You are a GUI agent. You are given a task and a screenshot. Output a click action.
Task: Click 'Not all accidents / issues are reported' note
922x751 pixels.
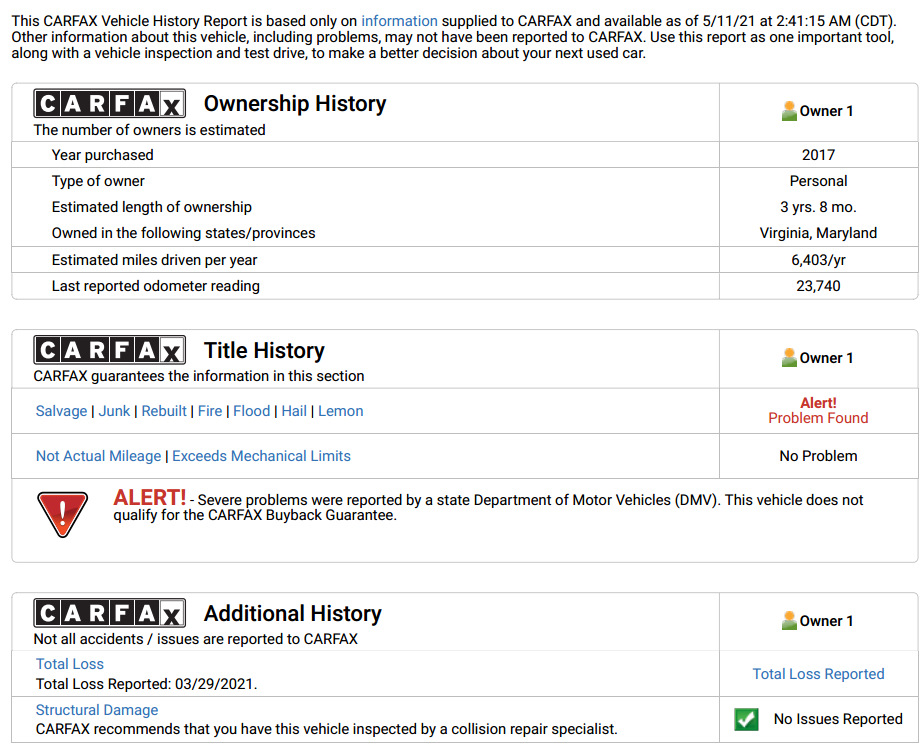coord(196,639)
